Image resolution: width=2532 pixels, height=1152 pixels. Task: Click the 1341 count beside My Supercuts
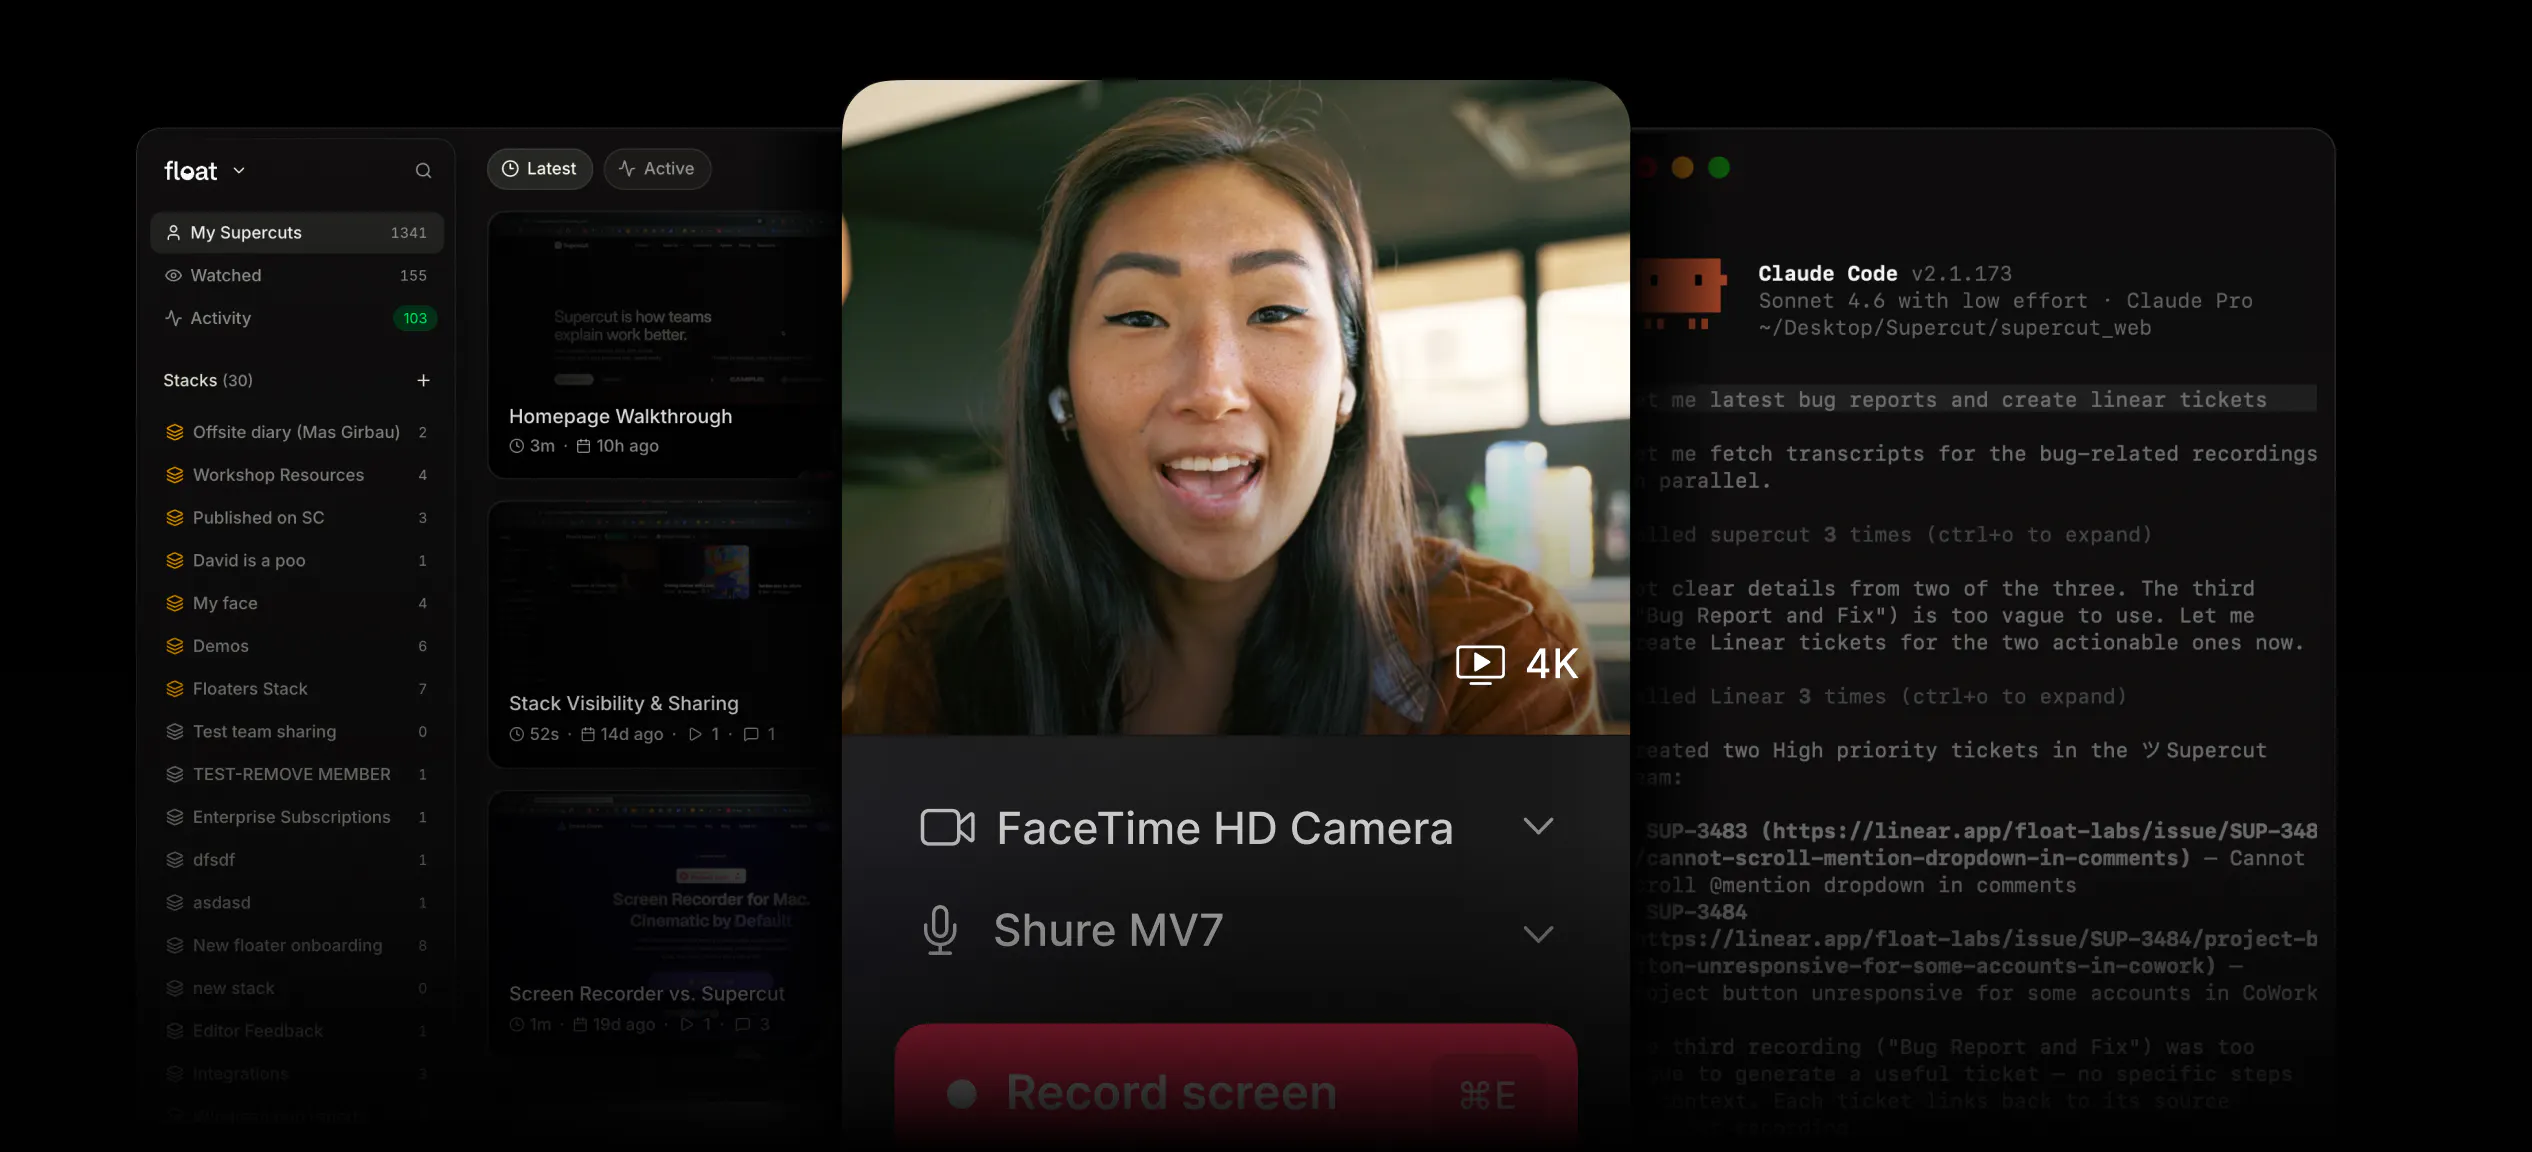[x=409, y=232]
